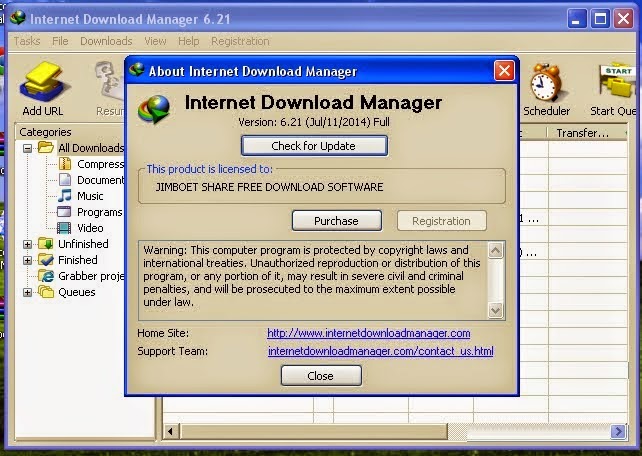Open the Registration menu
Viewport: 642px width, 456px height.
pyautogui.click(x=240, y=41)
